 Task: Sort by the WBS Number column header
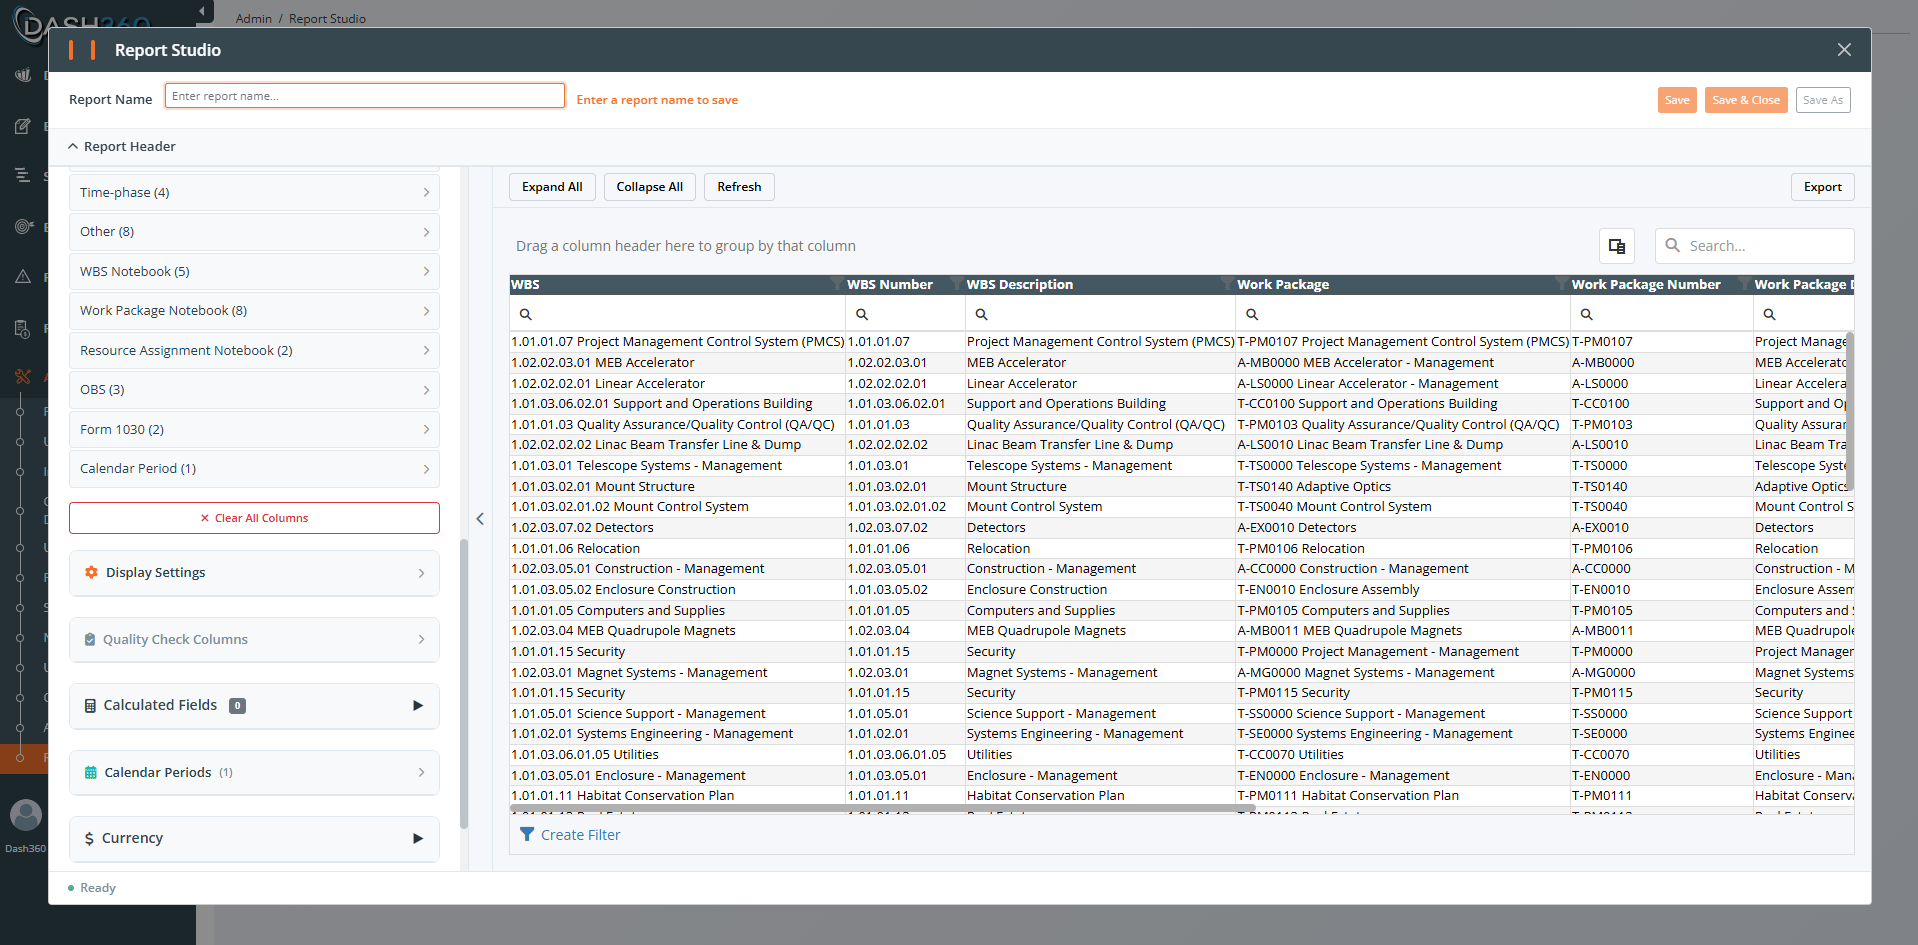click(905, 284)
